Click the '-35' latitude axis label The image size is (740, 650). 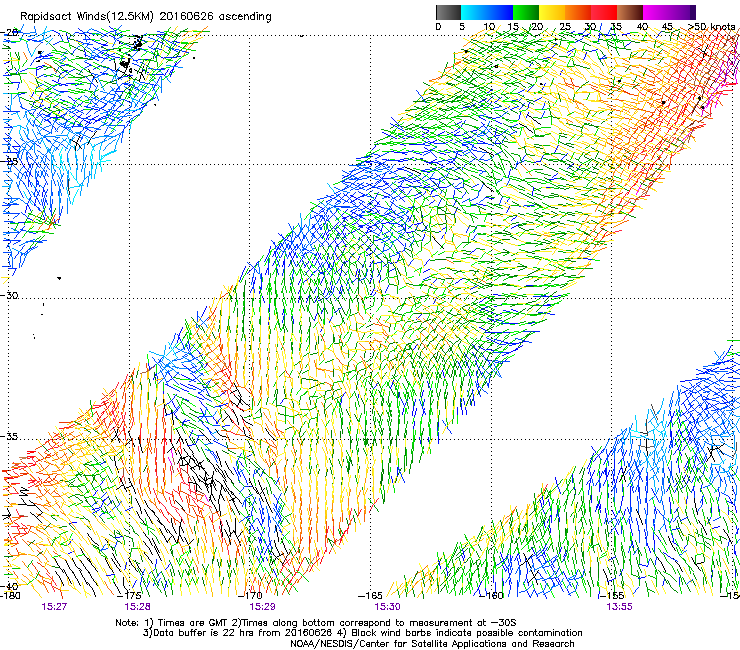tap(9, 437)
